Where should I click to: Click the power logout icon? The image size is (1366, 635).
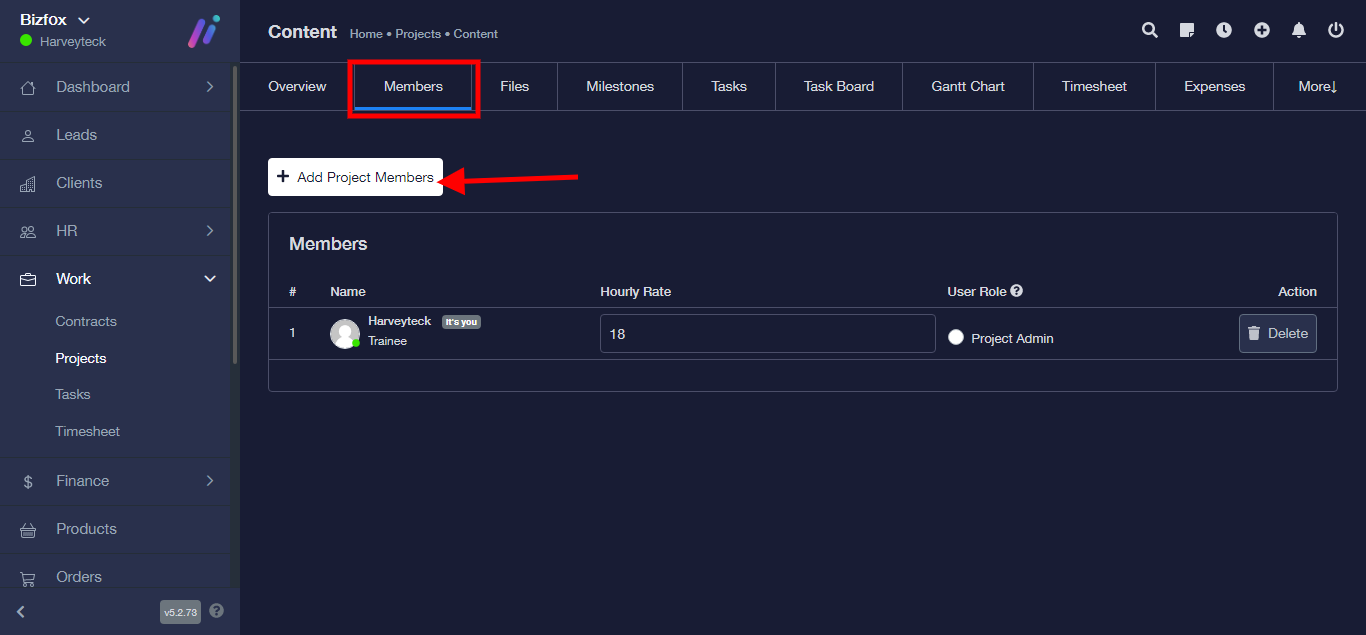[x=1336, y=31]
